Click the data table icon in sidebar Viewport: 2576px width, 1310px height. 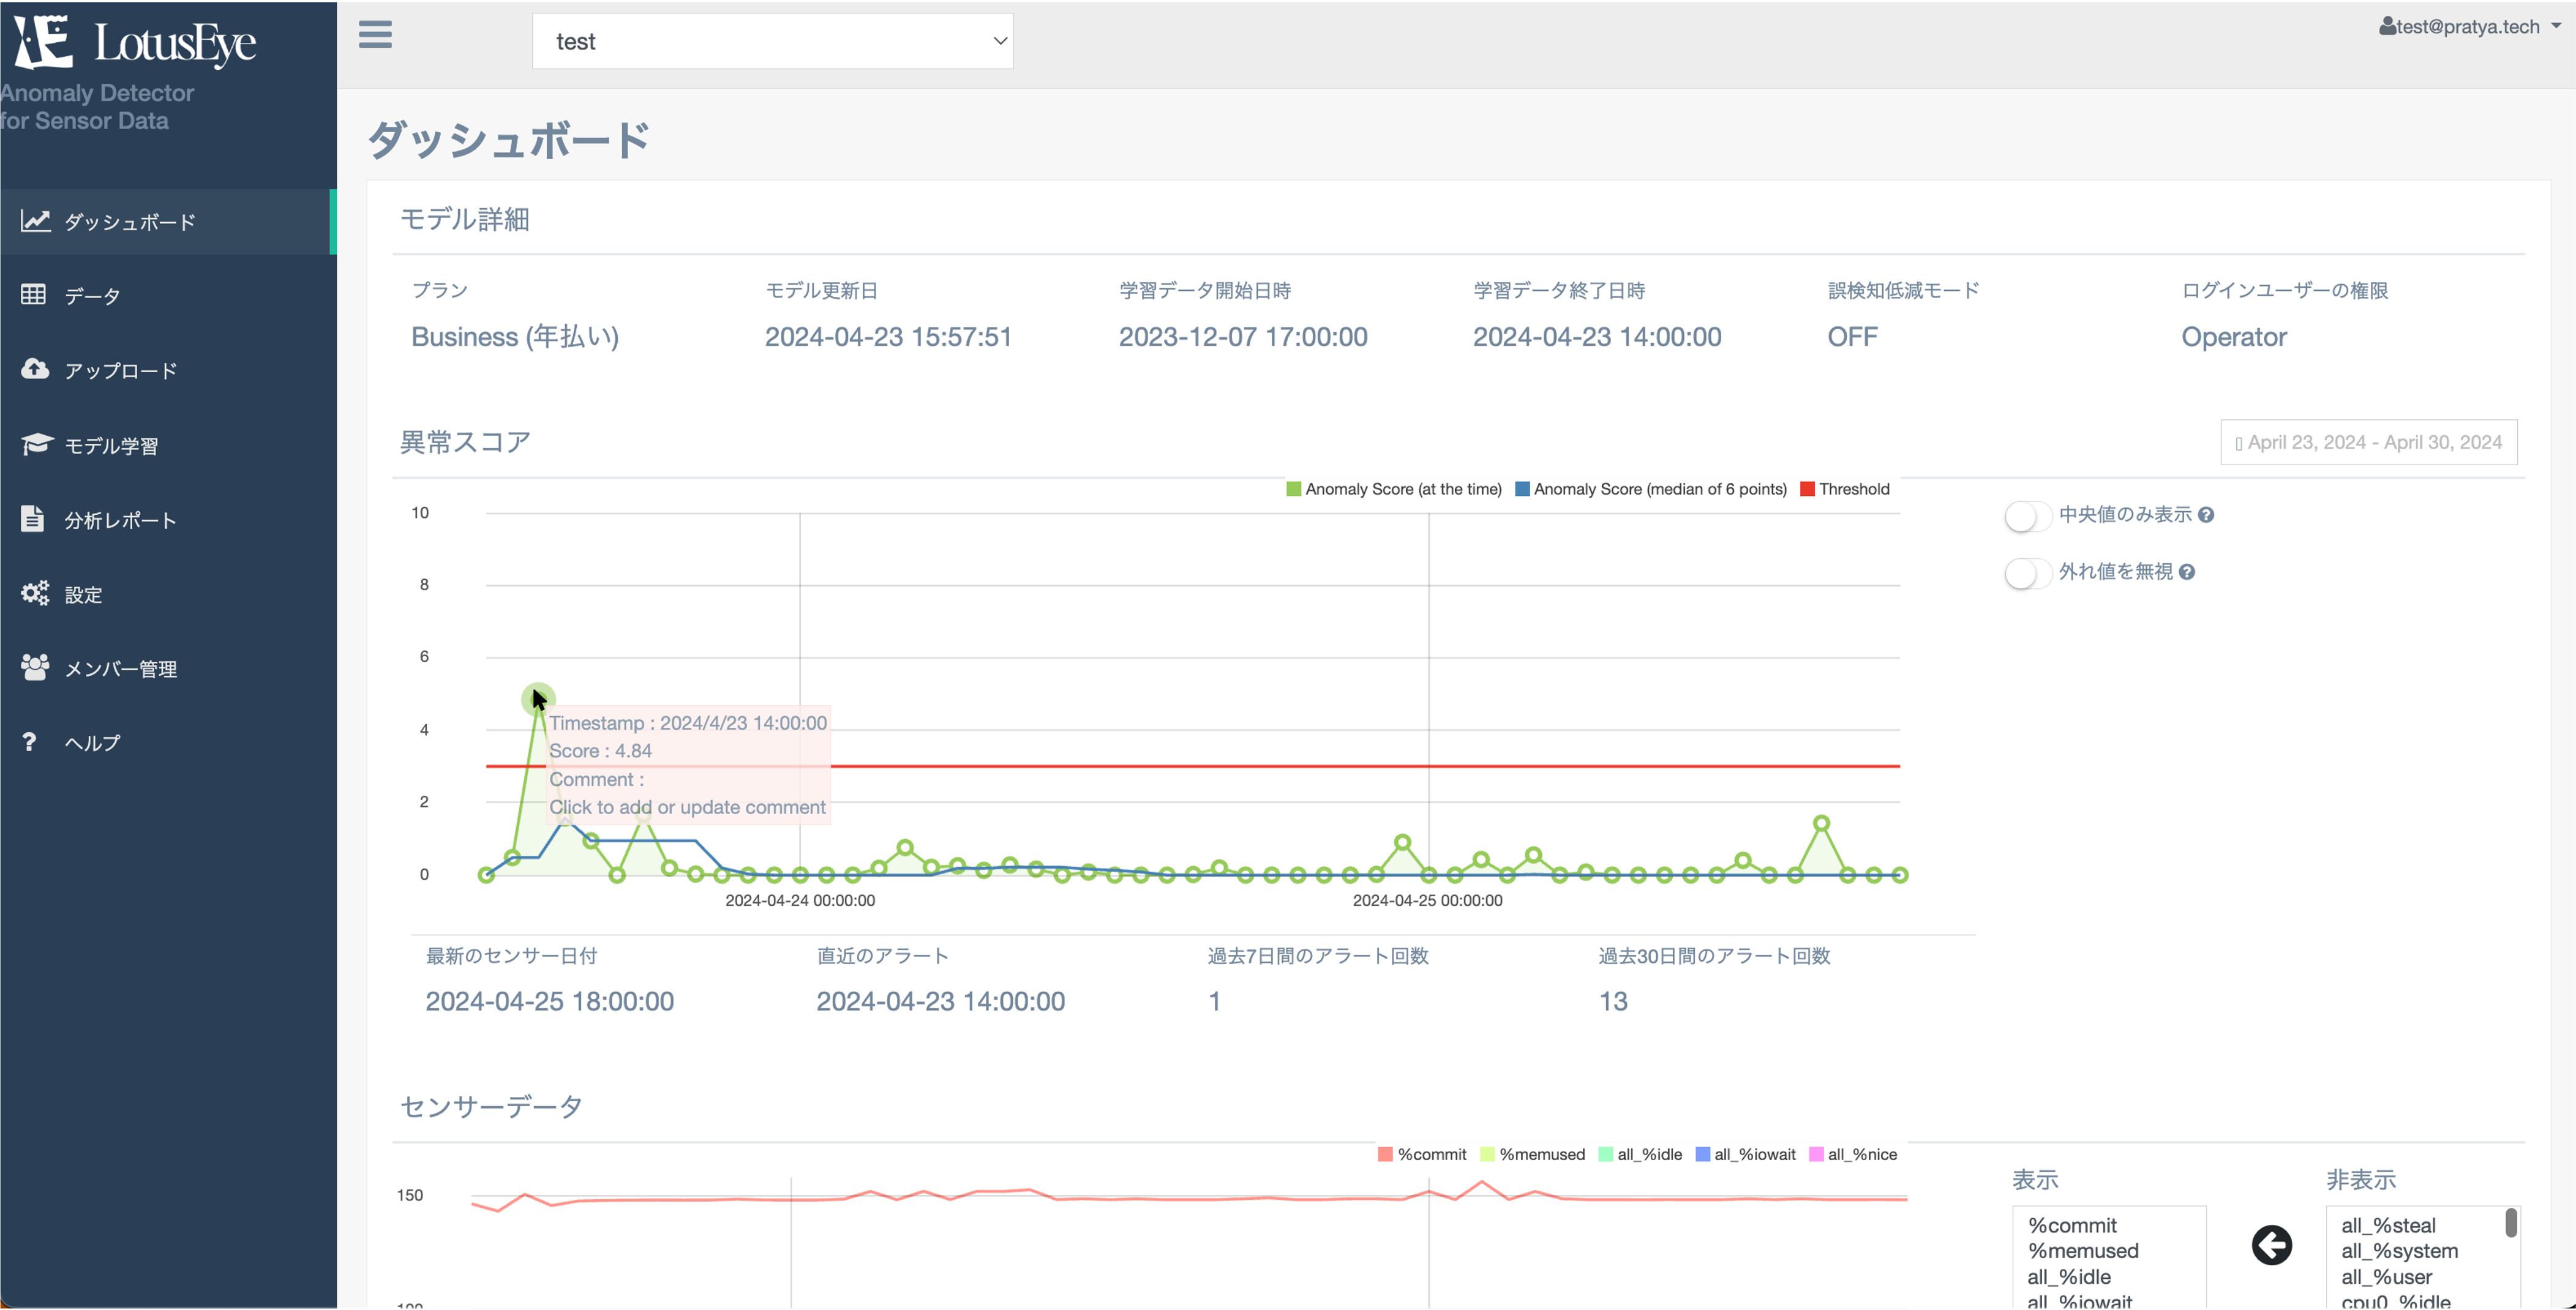click(x=34, y=295)
